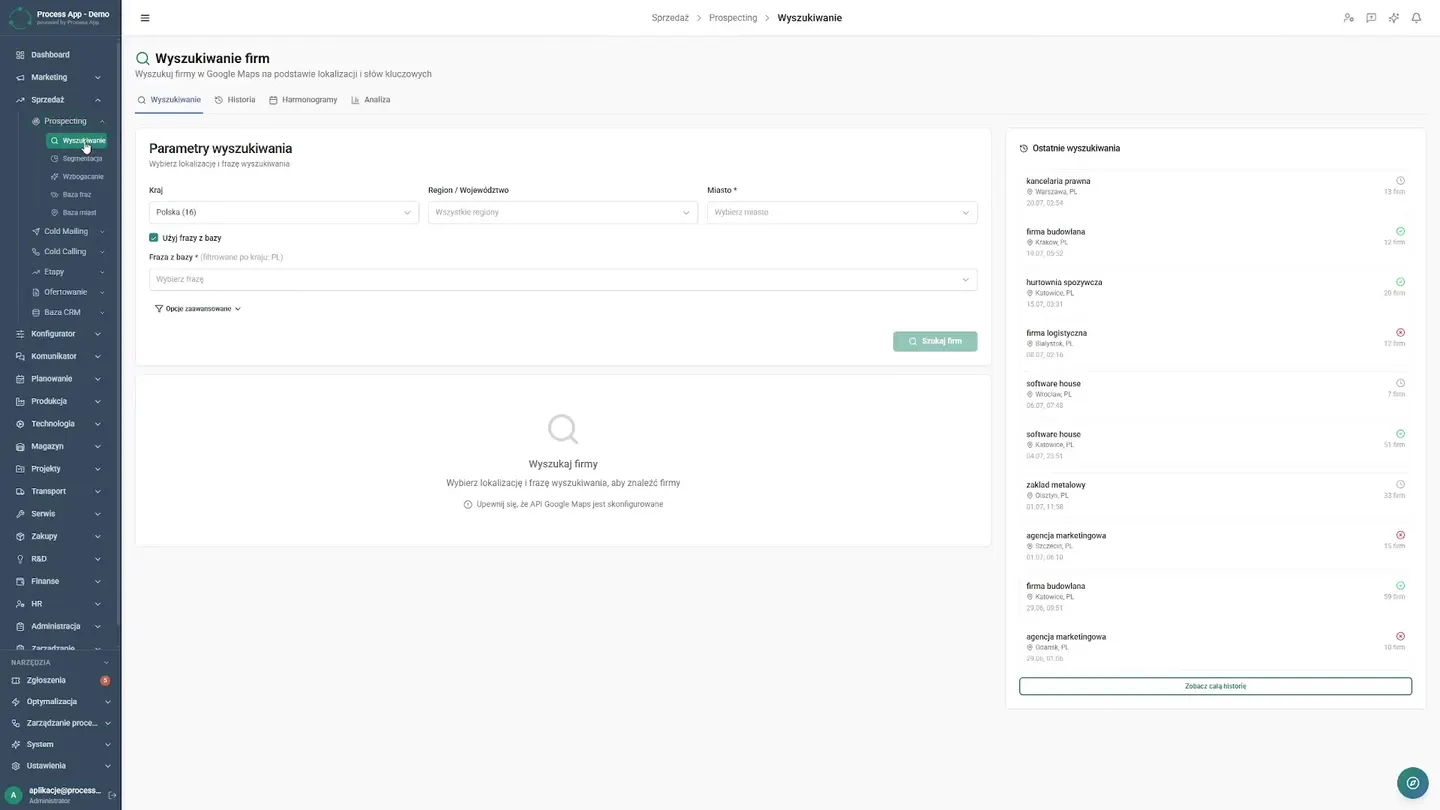This screenshot has height=810, width=1440.
Task: Collapse the Sprzedaż sidebar section
Action: (60, 100)
